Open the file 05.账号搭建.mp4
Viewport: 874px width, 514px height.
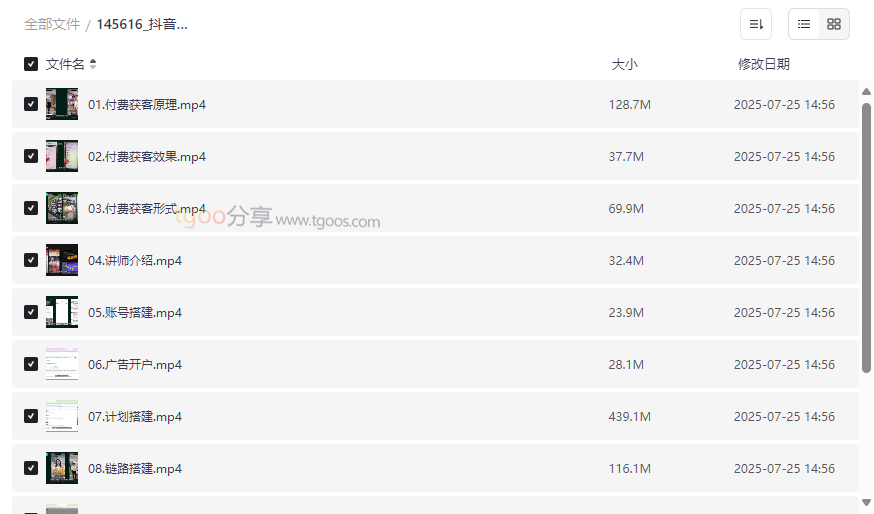click(135, 313)
